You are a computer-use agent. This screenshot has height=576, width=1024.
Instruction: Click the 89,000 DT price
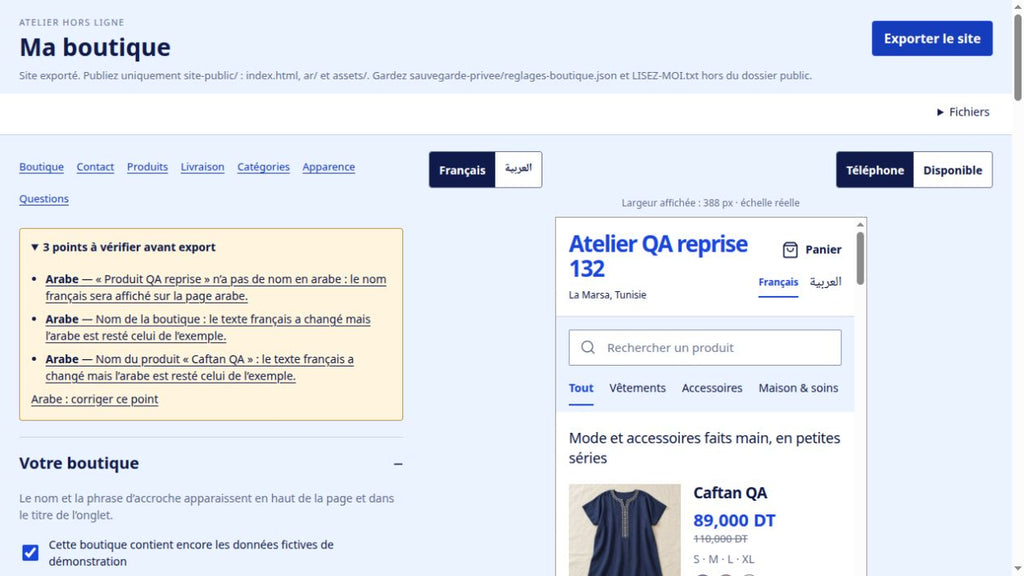tap(734, 520)
